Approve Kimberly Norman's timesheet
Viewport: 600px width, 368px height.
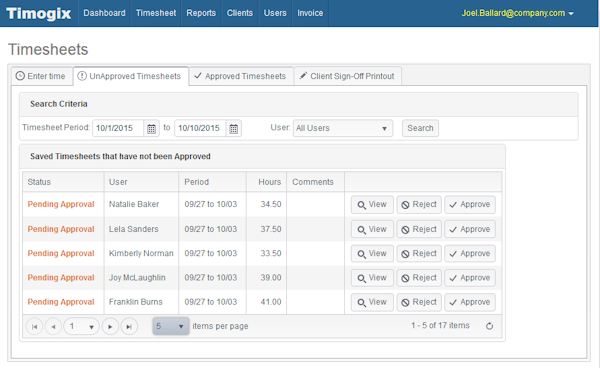tap(470, 254)
